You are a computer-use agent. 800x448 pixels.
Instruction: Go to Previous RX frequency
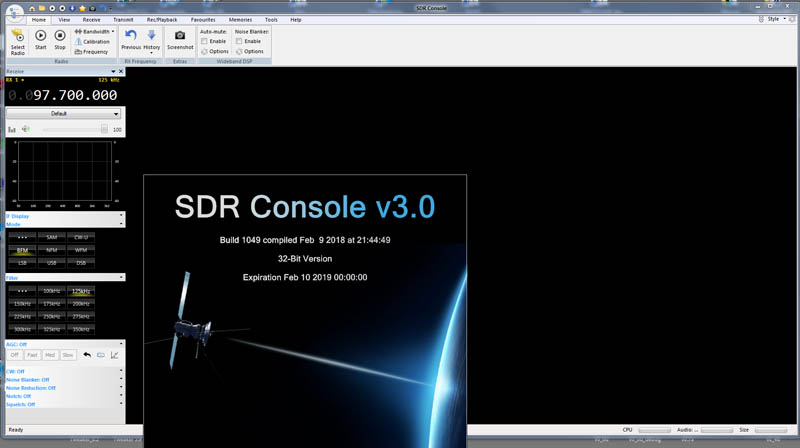tap(131, 40)
